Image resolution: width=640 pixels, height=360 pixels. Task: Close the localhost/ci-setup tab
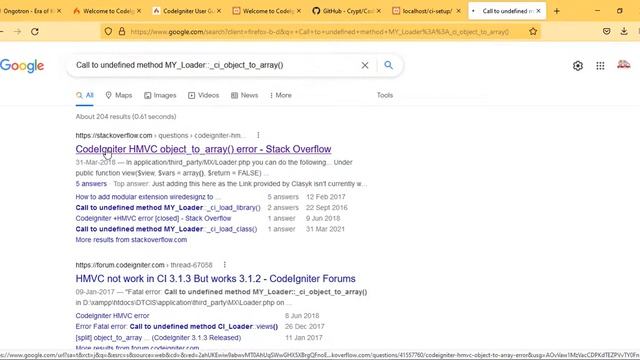pos(458,11)
